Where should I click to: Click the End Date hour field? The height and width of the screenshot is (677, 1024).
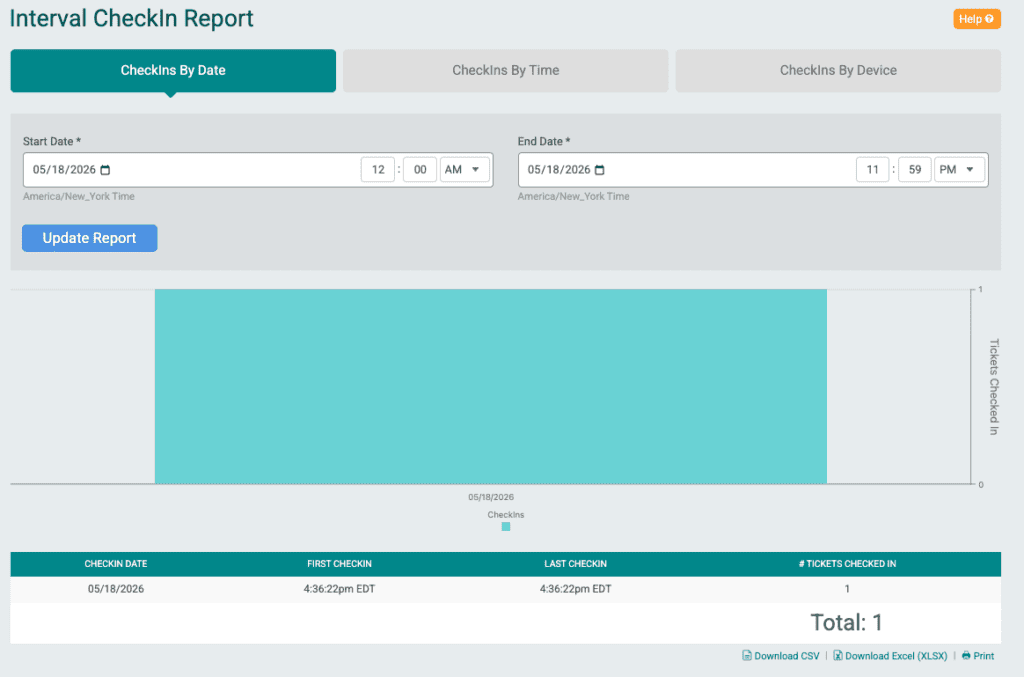pyautogui.click(x=872, y=170)
